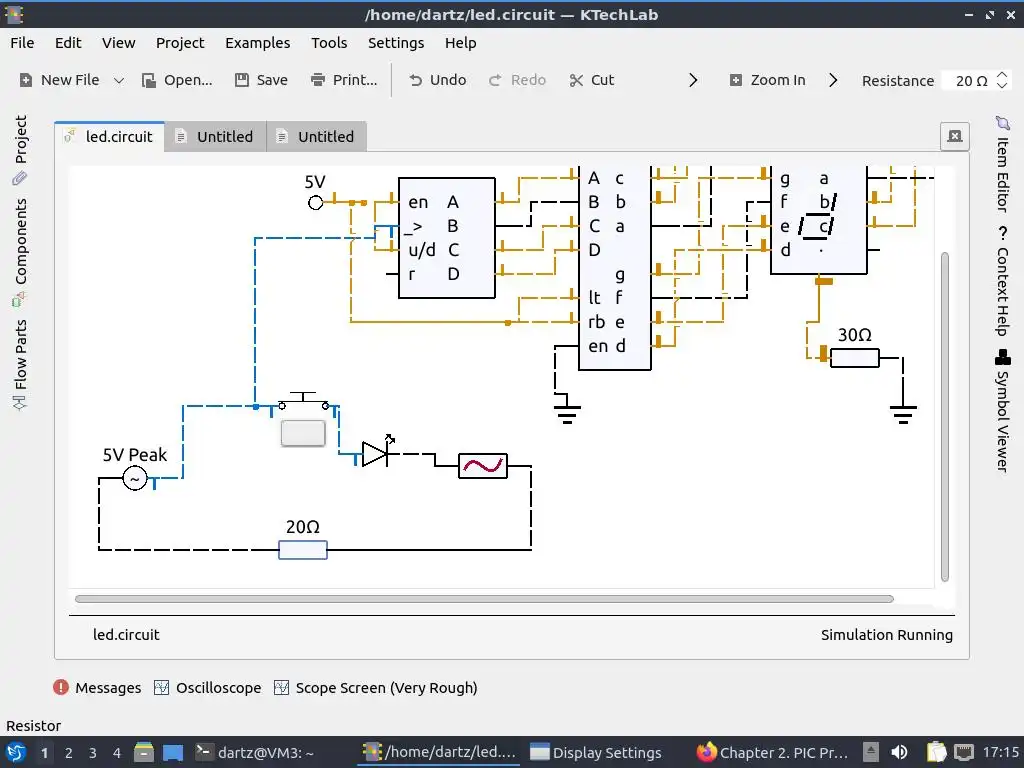Click the horizontal canvas scrollbar
The width and height of the screenshot is (1024, 768).
(x=484, y=599)
